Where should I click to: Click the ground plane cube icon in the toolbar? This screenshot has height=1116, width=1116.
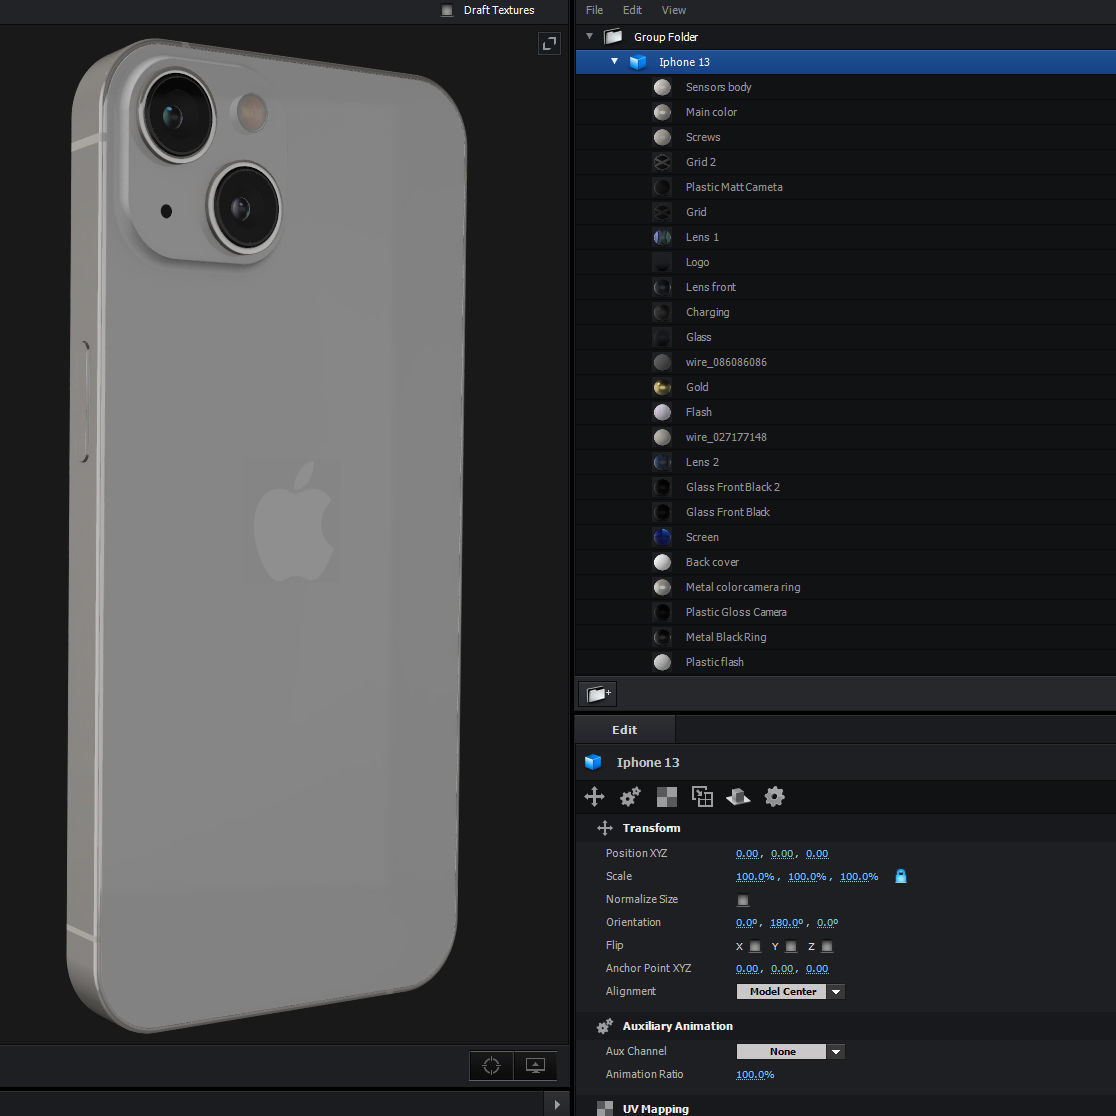[x=738, y=796]
